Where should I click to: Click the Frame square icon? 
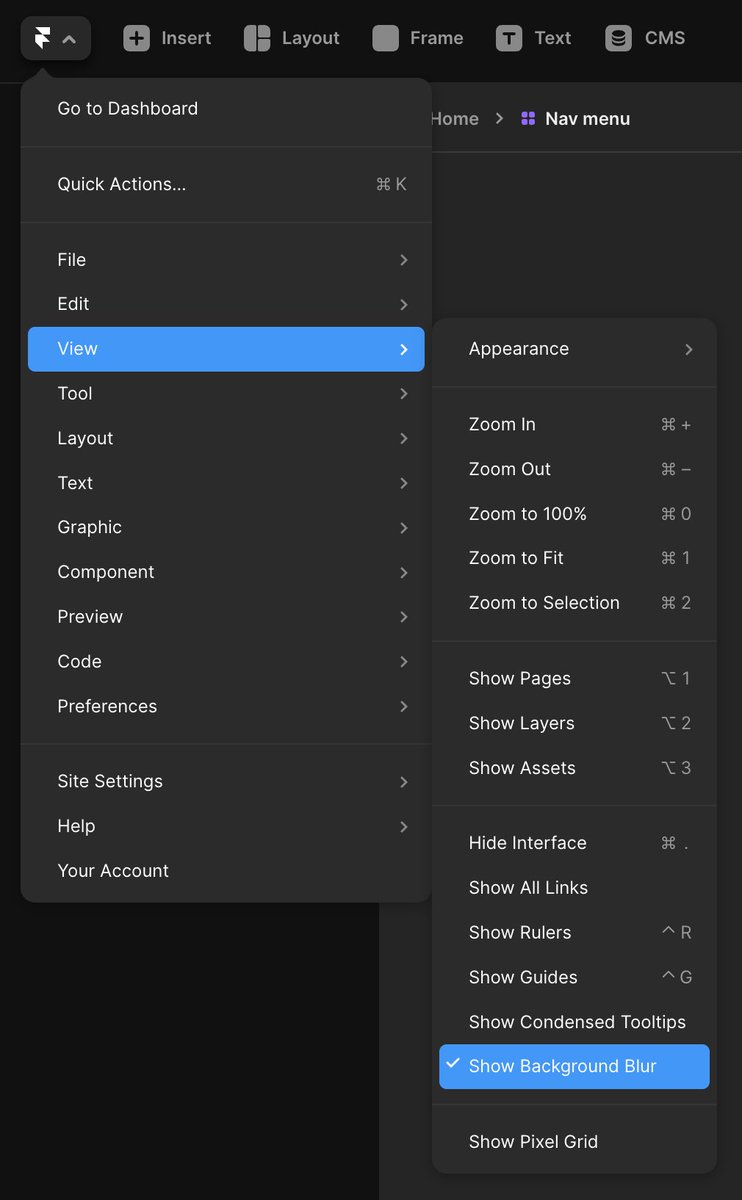(x=385, y=38)
